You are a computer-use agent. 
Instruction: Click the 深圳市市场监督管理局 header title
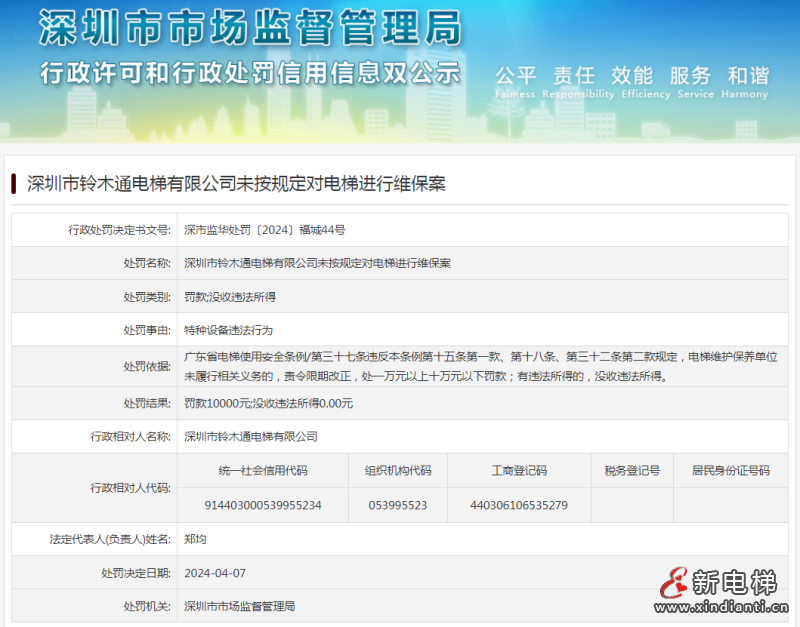pyautogui.click(x=250, y=29)
